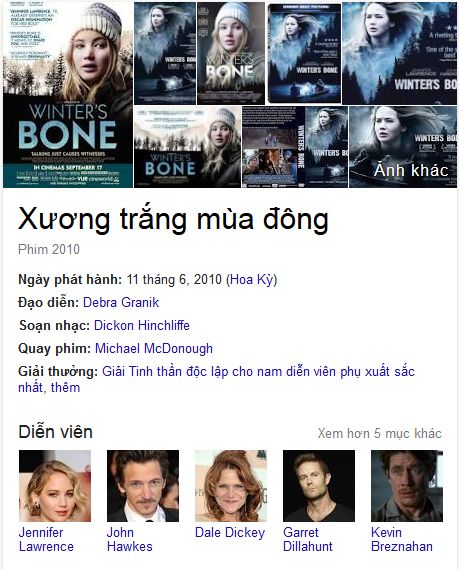
Task: Open the 'Hoa Kỳ' country link
Action: pyautogui.click(x=251, y=279)
